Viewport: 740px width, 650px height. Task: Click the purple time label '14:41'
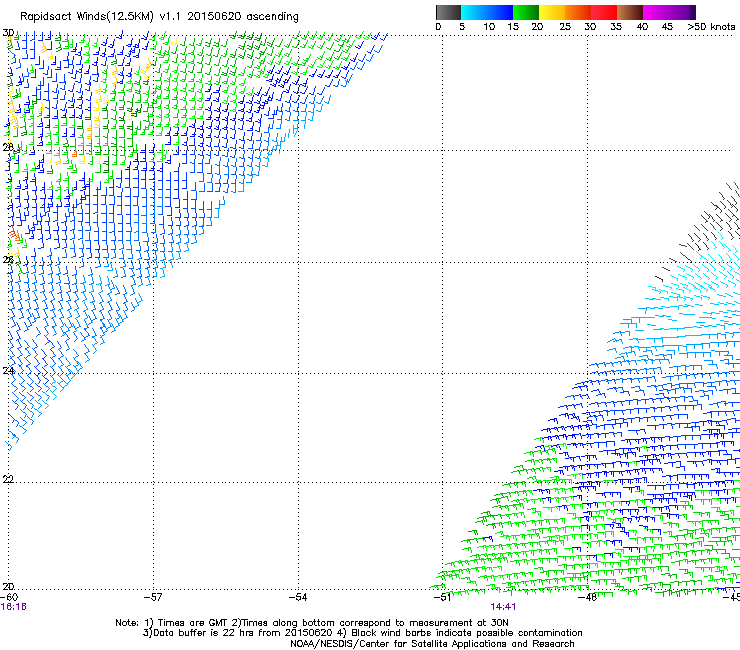503,607
